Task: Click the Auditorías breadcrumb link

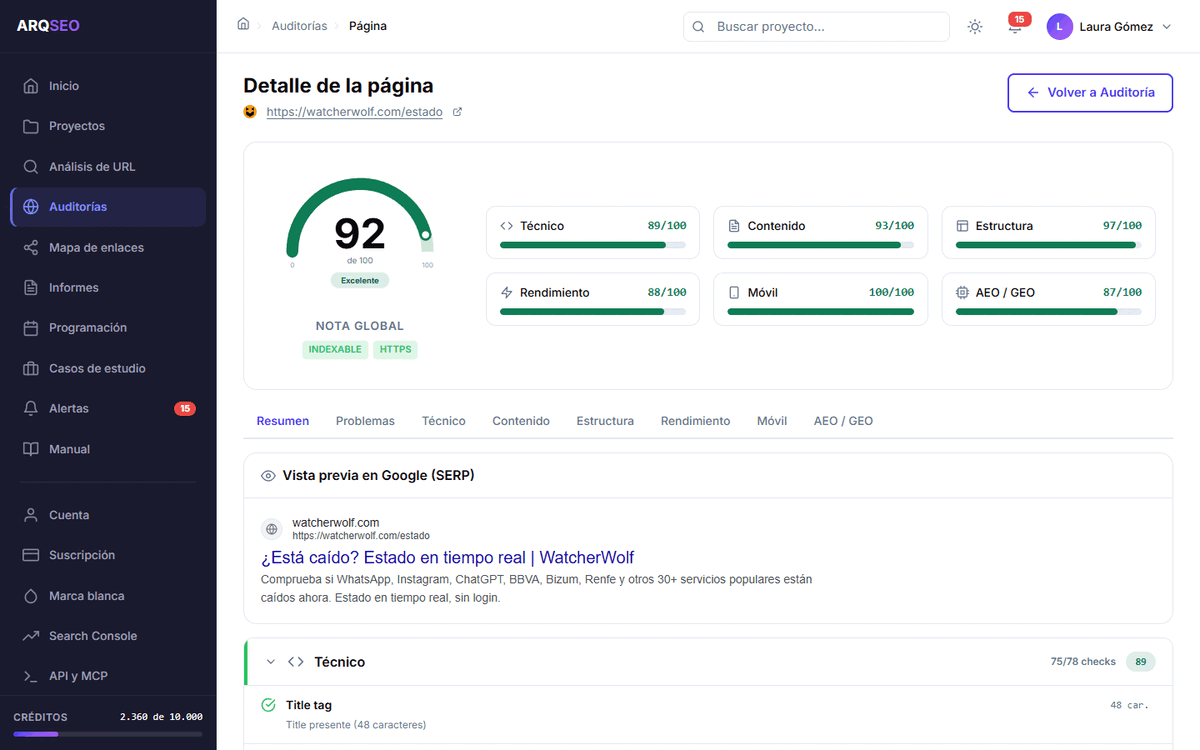Action: tap(299, 26)
